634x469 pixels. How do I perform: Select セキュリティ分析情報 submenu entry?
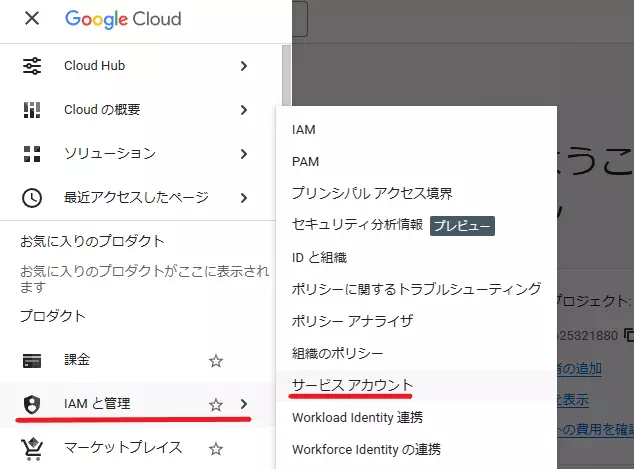click(416, 225)
